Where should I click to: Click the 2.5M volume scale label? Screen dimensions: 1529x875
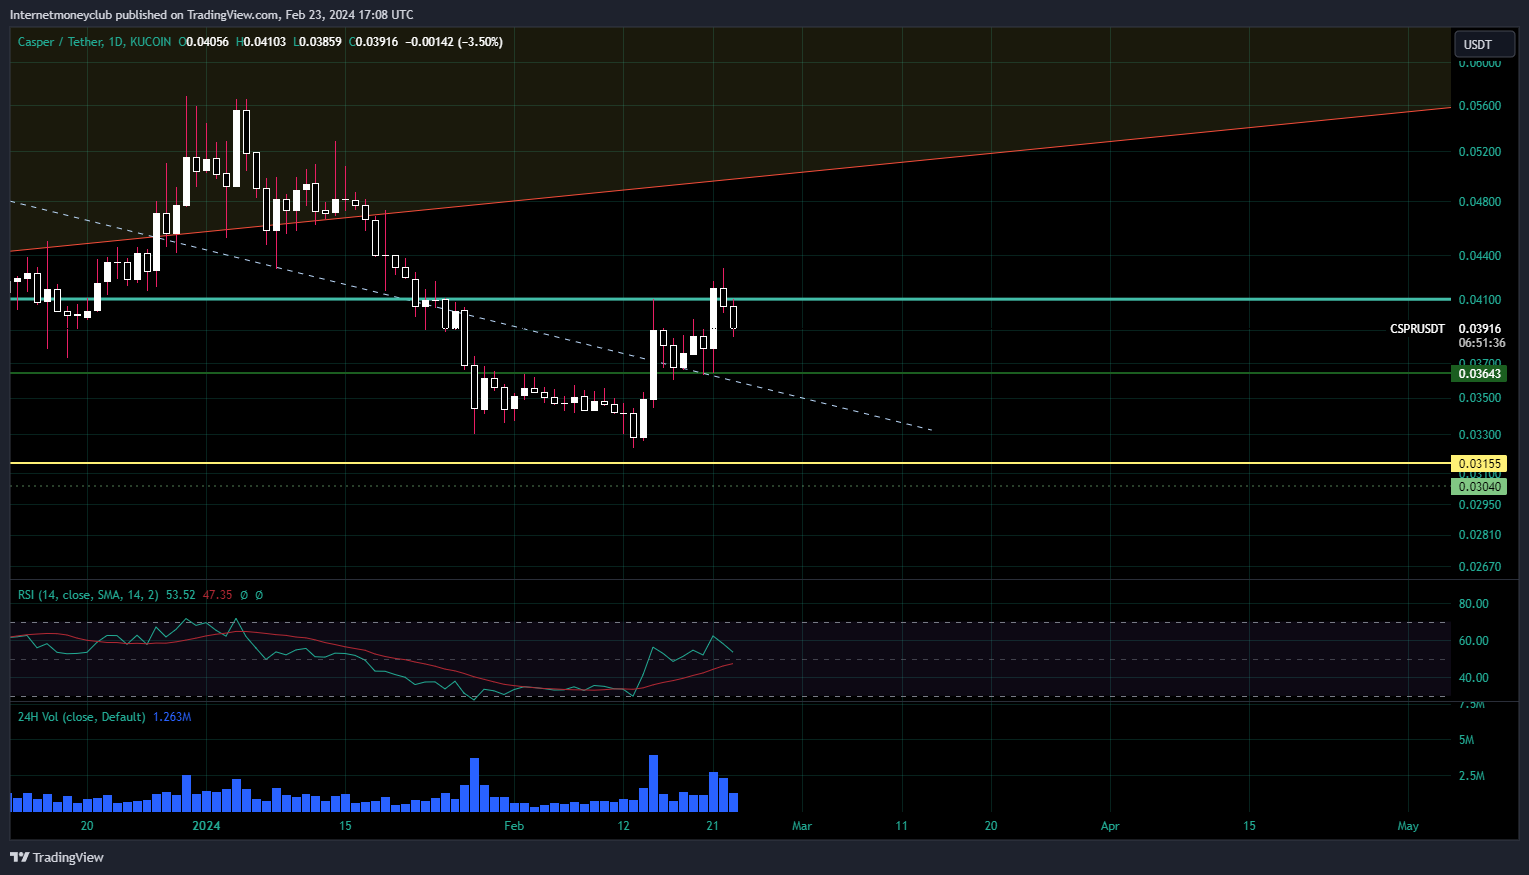tap(1471, 776)
